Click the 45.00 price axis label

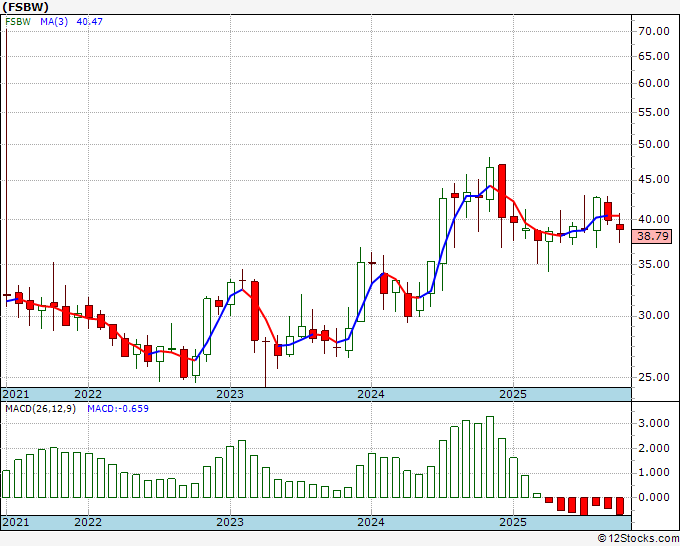(654, 180)
